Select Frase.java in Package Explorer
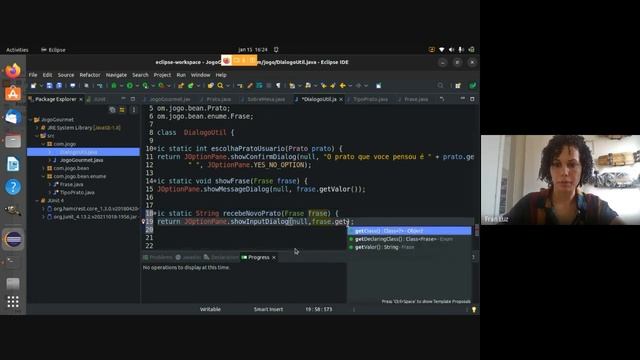 pyautogui.click(x=71, y=184)
